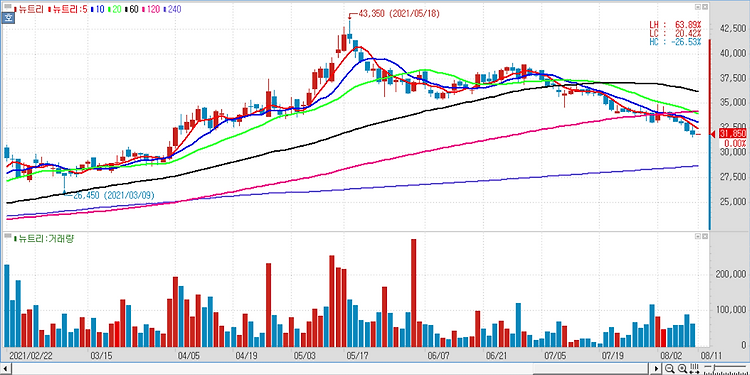
Task: Click the 08/11 date label
Action: pos(711,355)
